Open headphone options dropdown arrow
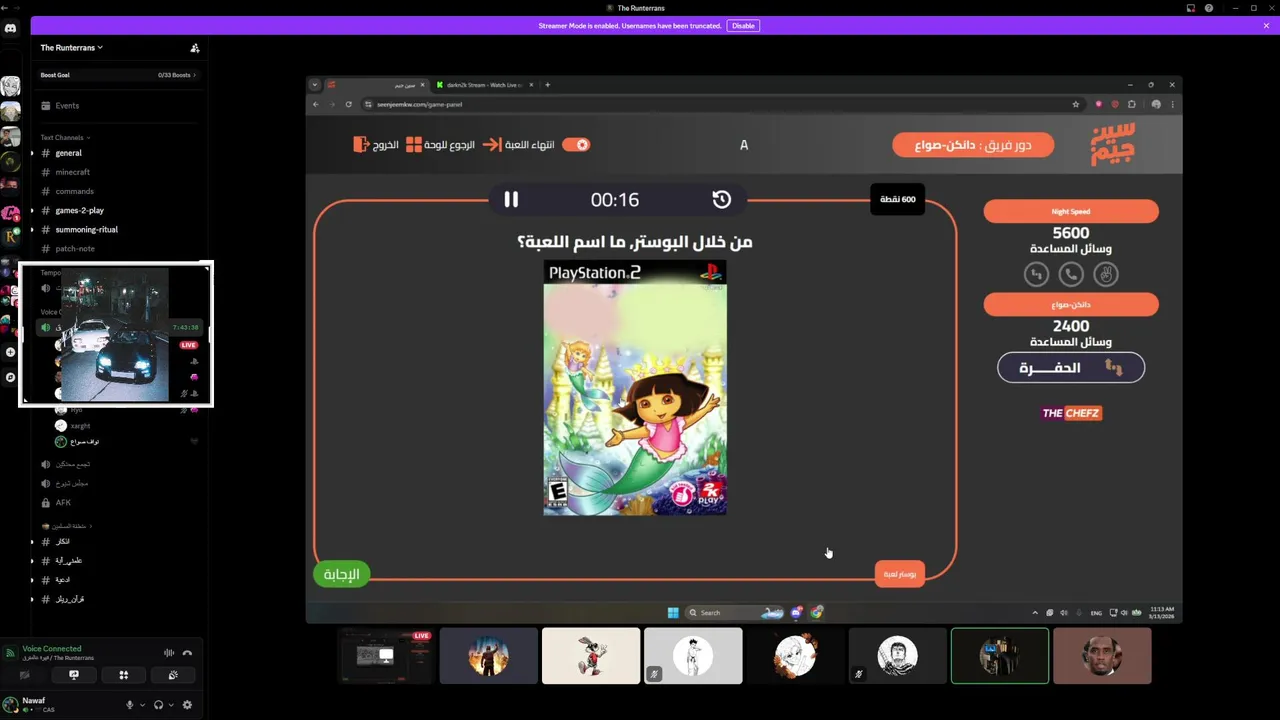This screenshot has height=720, width=1280. point(170,705)
